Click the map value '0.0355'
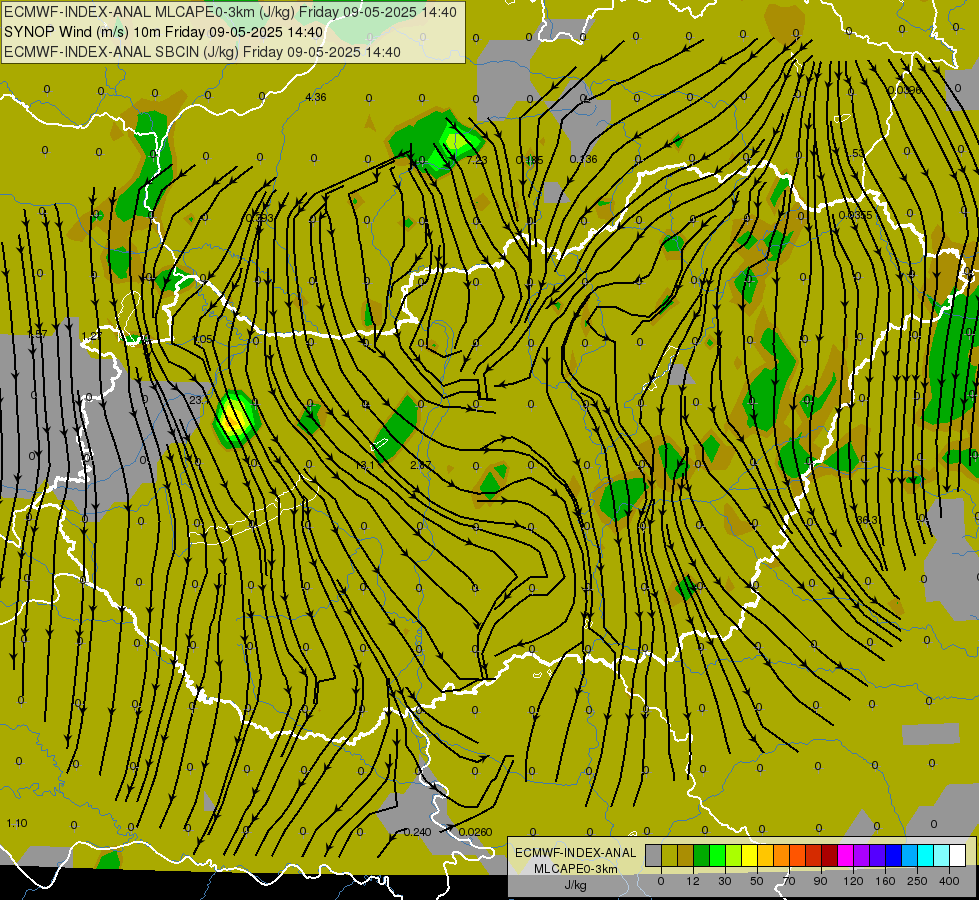Screen dimensions: 979x900 coord(855,215)
